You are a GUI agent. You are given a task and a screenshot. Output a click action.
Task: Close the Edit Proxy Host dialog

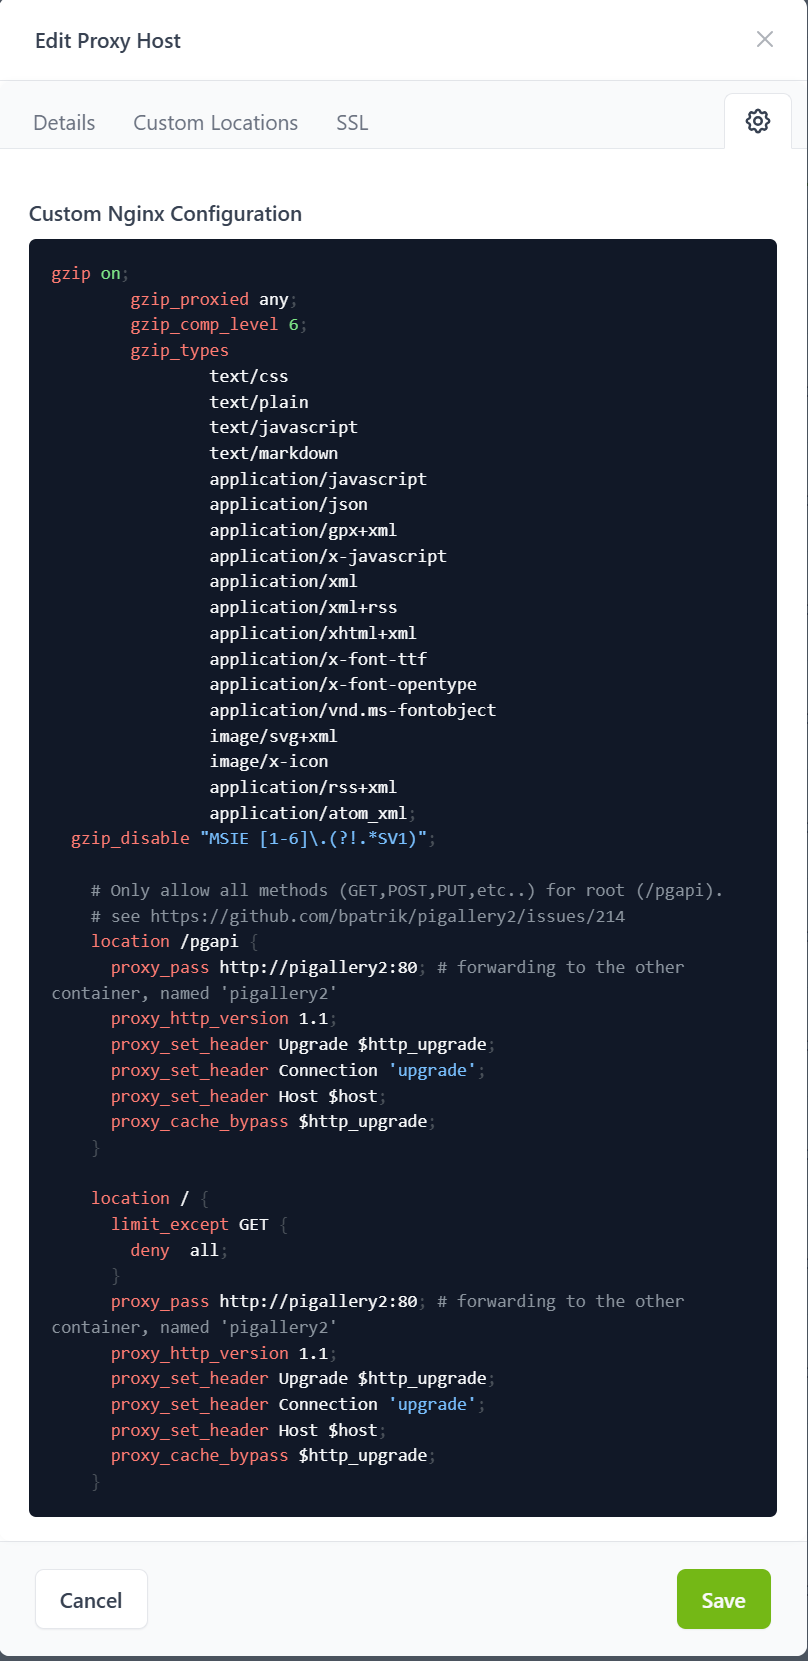click(x=765, y=39)
